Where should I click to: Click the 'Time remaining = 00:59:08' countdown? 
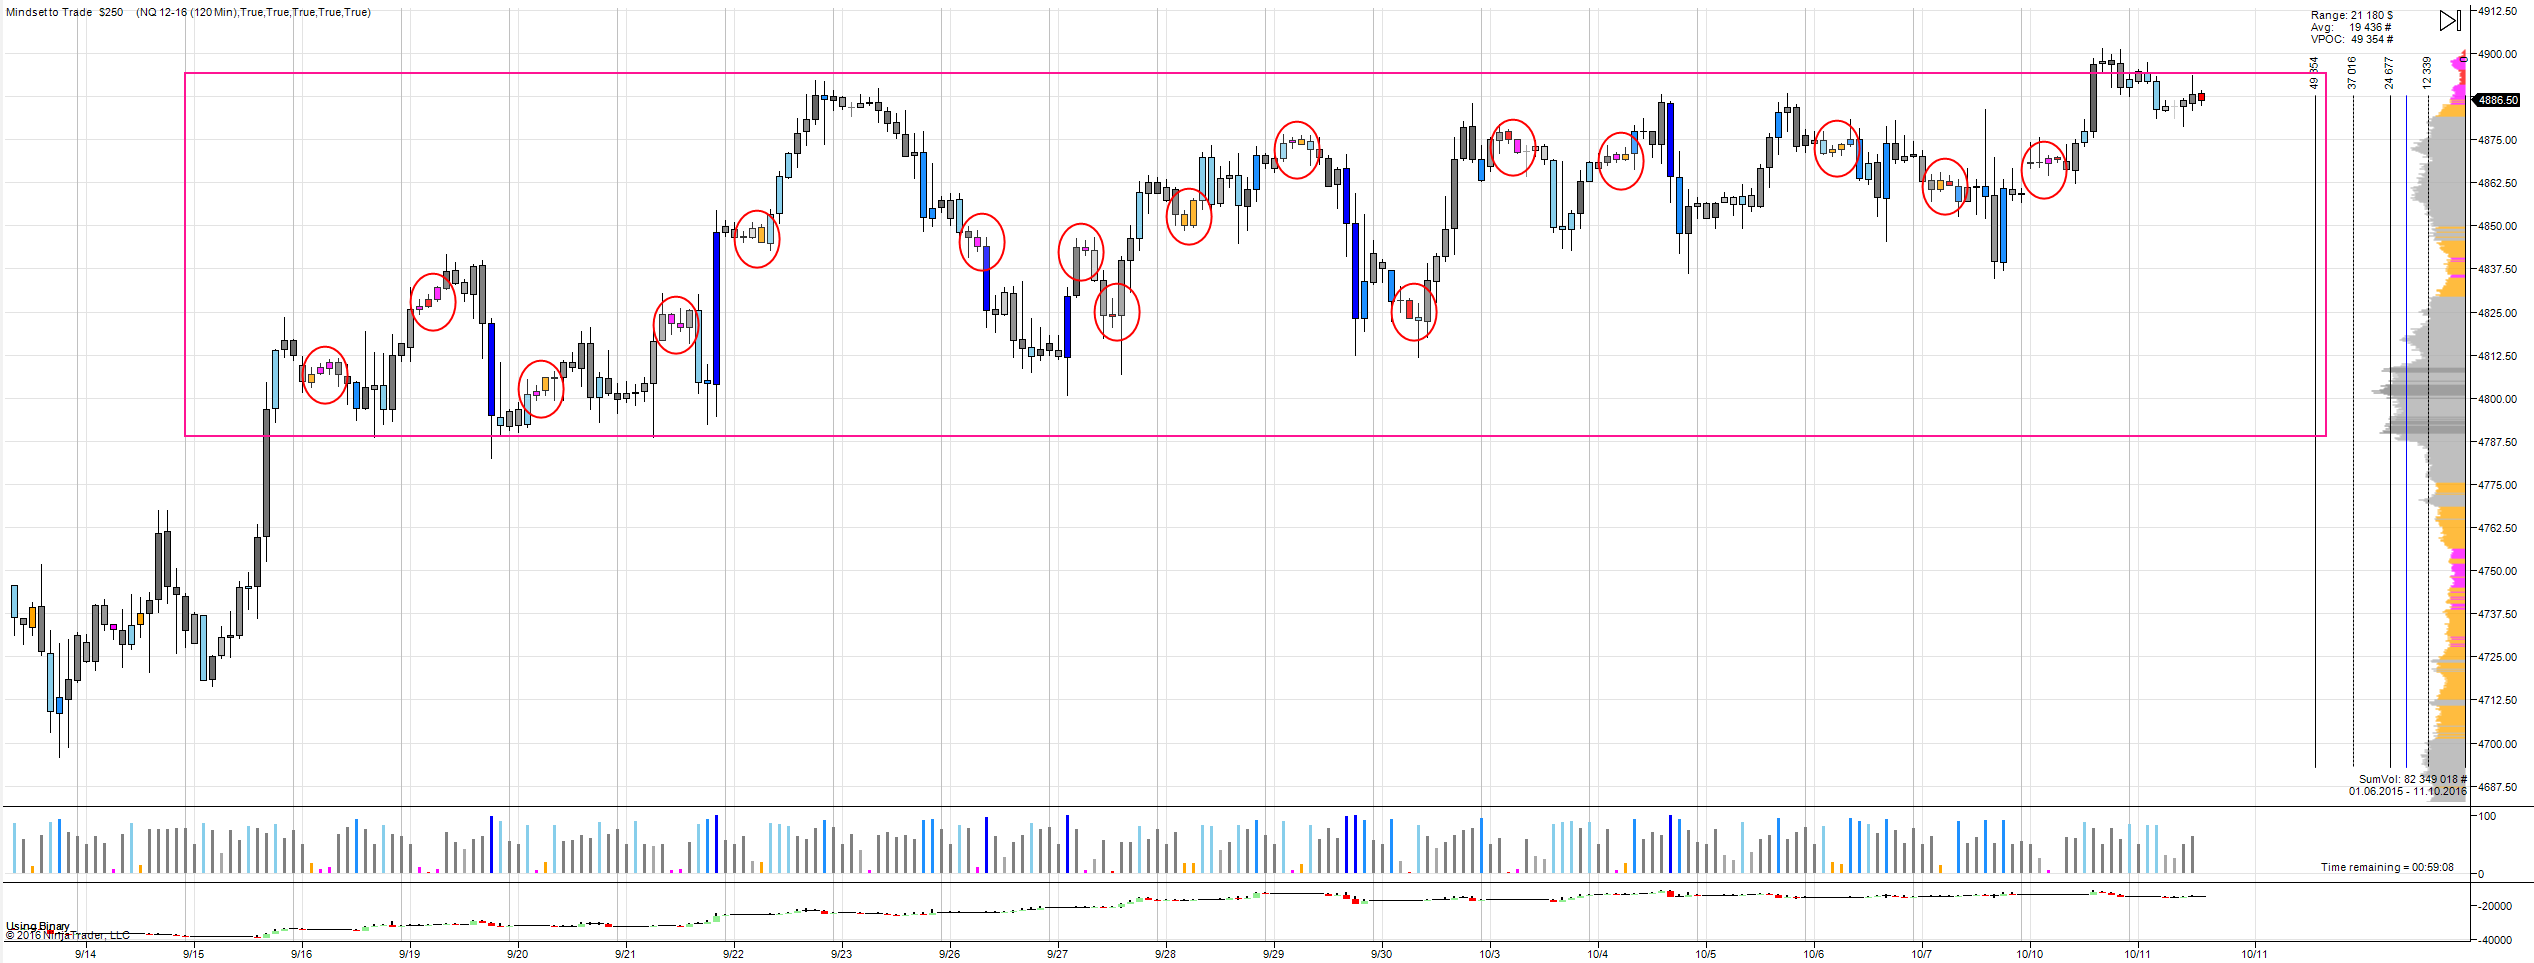[x=2387, y=867]
